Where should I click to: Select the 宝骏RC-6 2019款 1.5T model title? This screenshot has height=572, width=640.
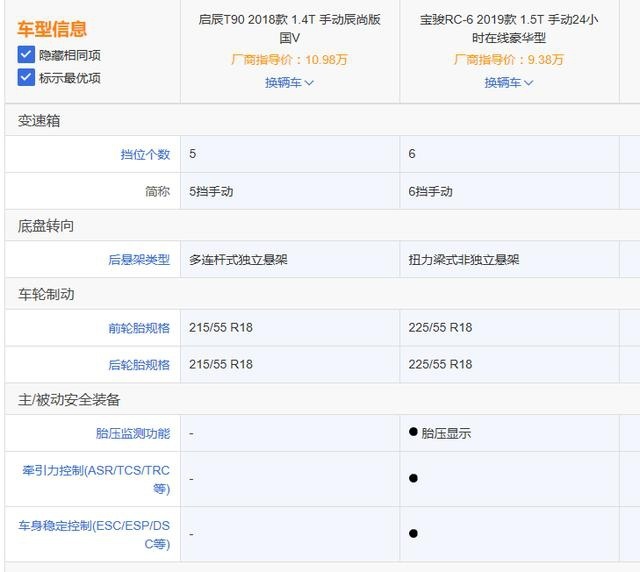509,28
